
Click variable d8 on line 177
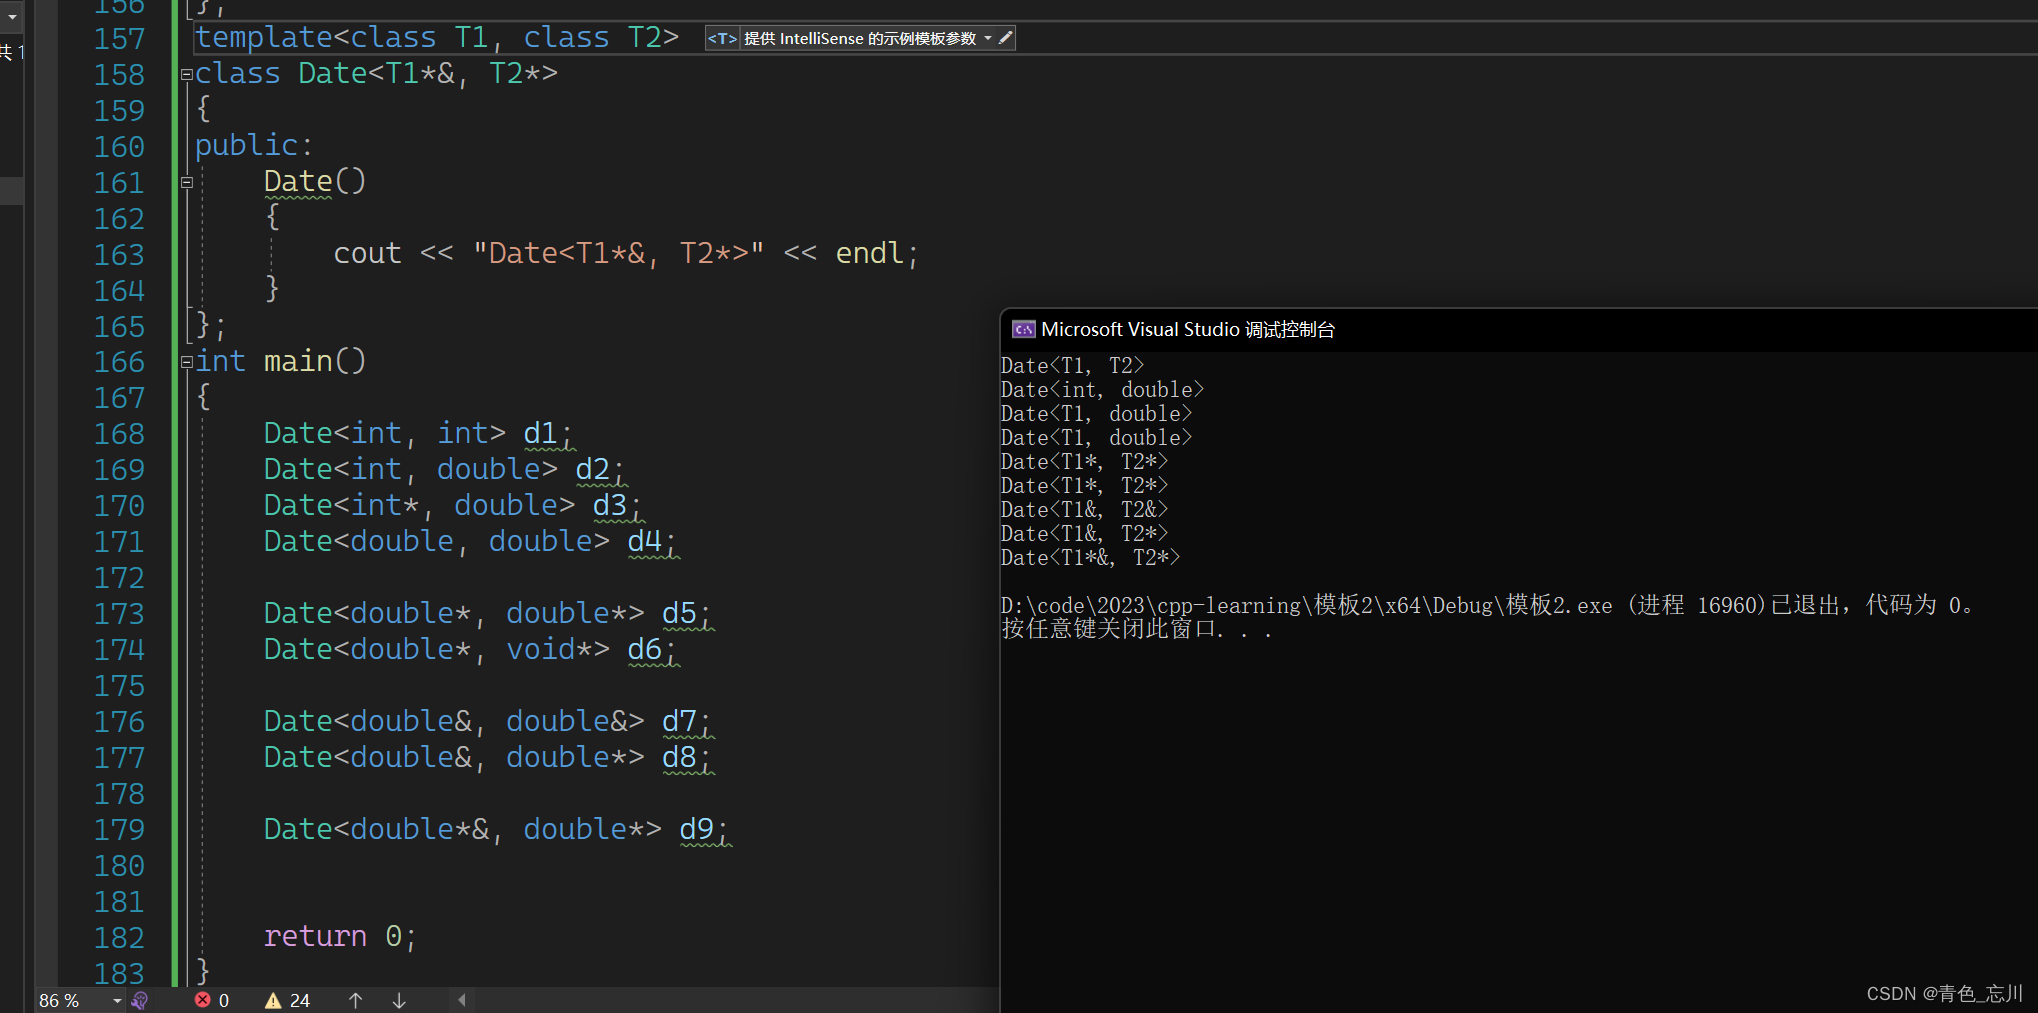point(680,757)
